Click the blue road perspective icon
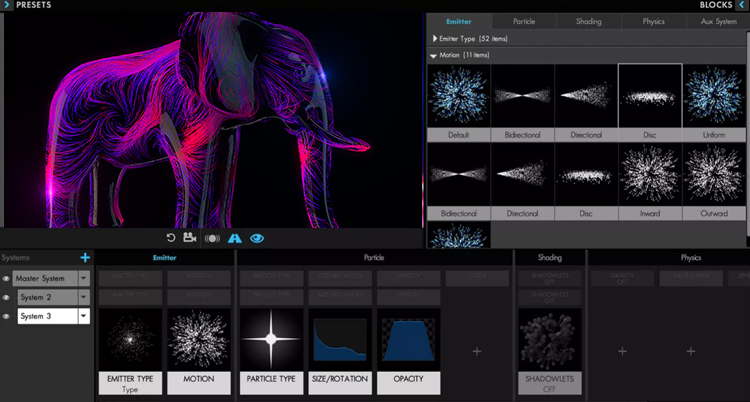 click(235, 238)
